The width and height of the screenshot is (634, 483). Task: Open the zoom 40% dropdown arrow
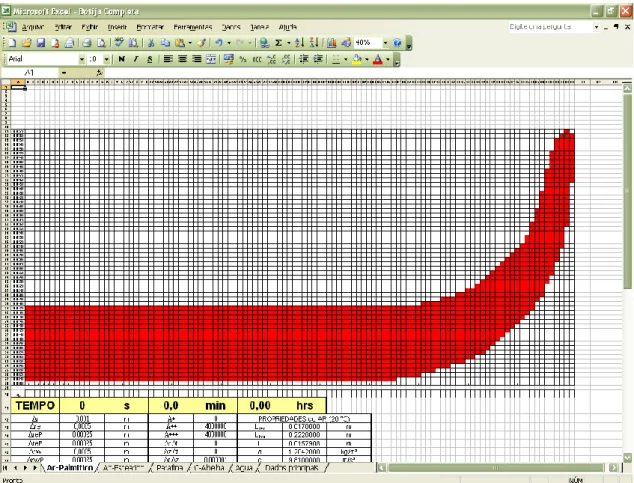tap(385, 43)
